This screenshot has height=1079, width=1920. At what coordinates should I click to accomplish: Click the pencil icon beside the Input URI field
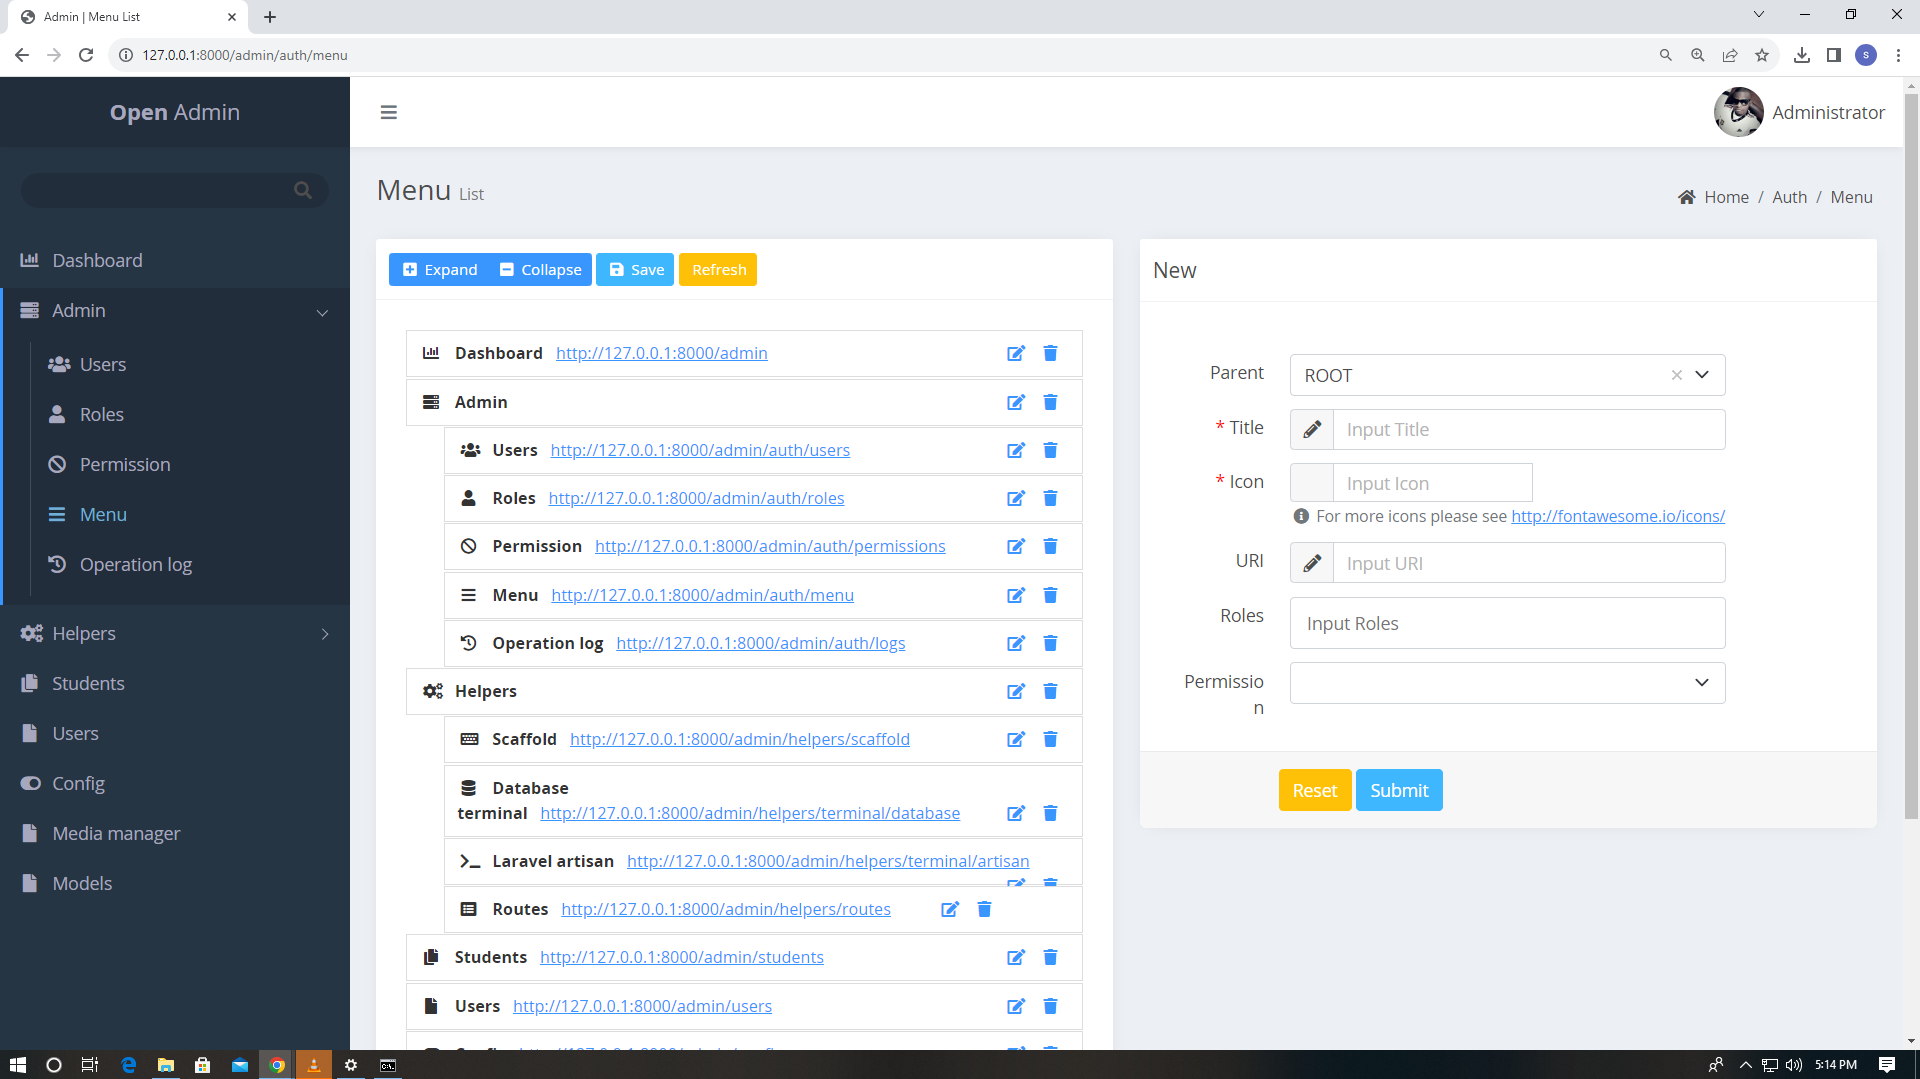1311,562
